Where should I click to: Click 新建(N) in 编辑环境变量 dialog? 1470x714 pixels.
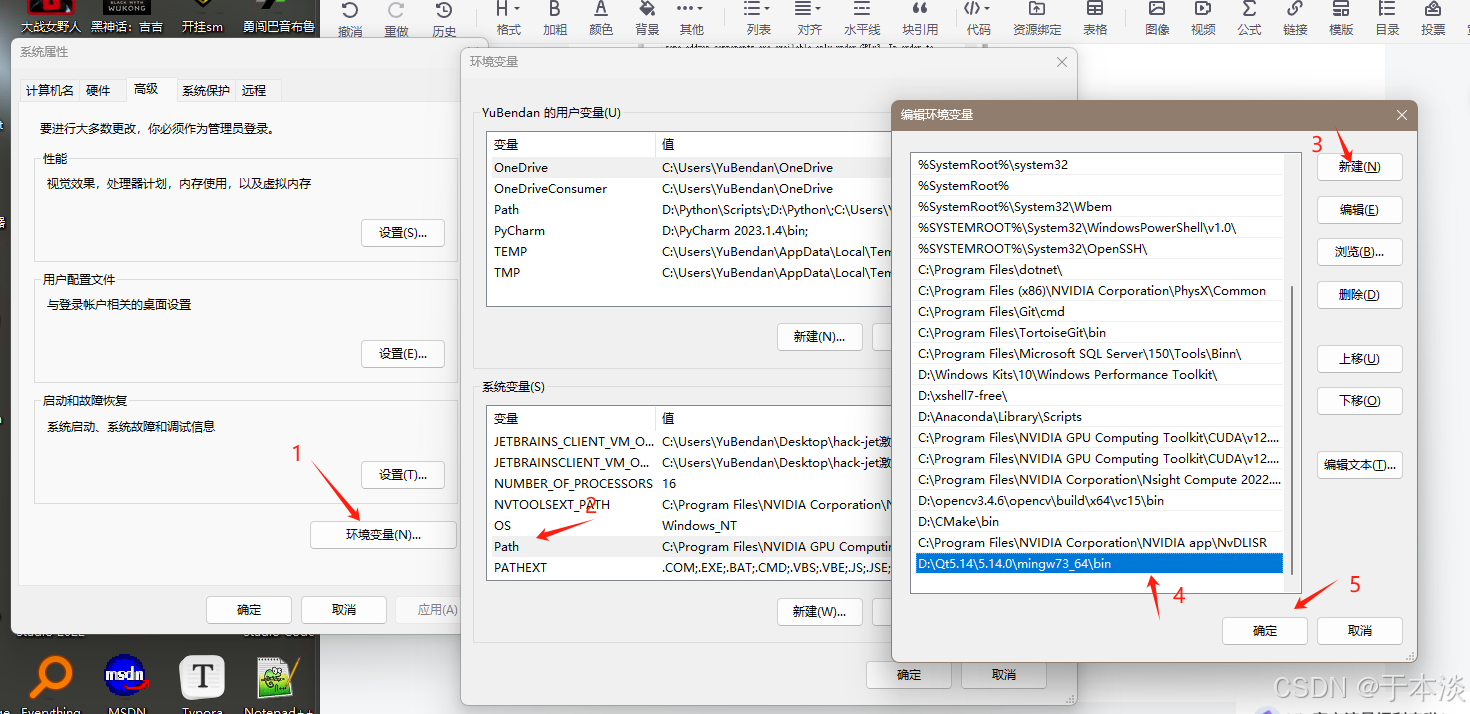[1360, 167]
